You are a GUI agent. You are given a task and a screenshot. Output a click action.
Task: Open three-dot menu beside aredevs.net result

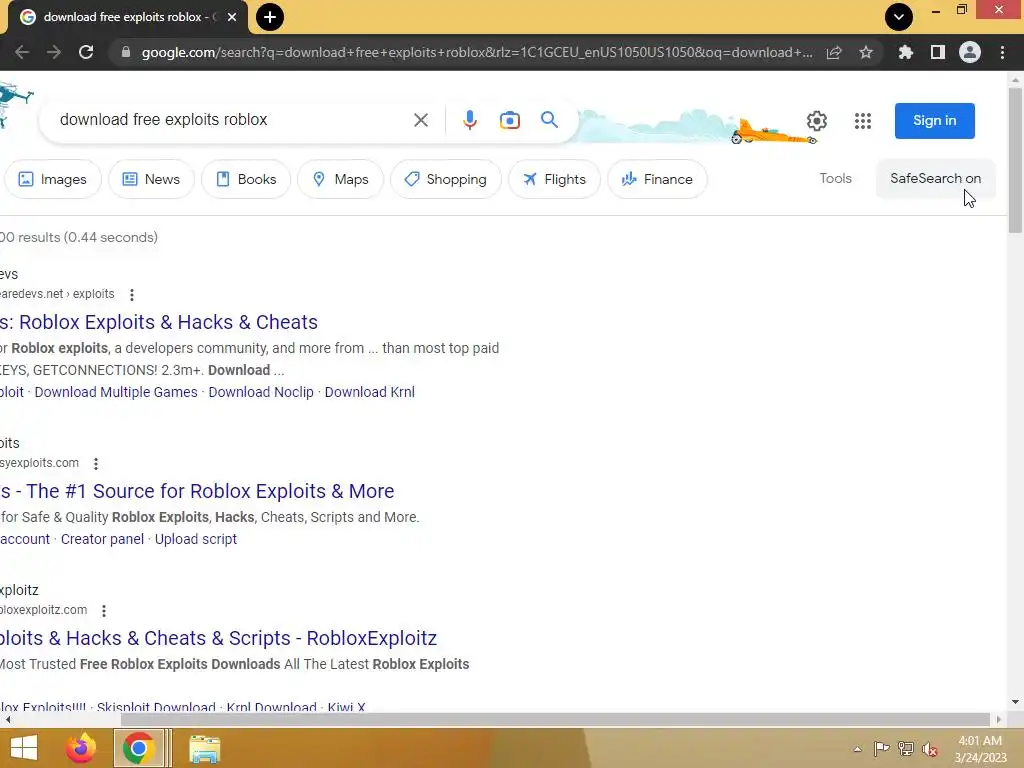tap(132, 295)
